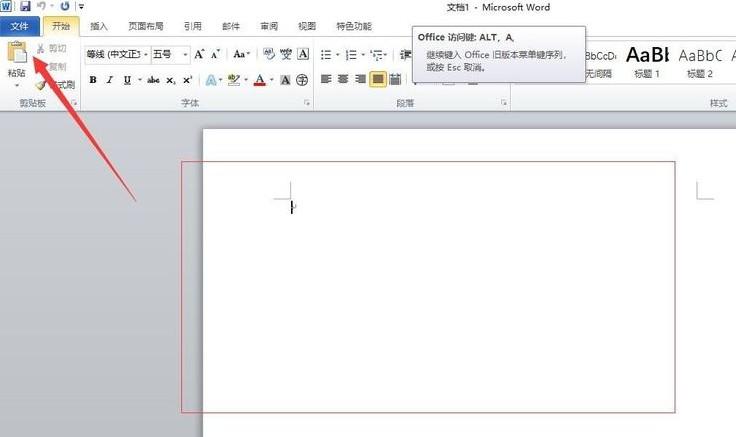
Task: Toggle Underline formatting
Action: pyautogui.click(x=127, y=80)
